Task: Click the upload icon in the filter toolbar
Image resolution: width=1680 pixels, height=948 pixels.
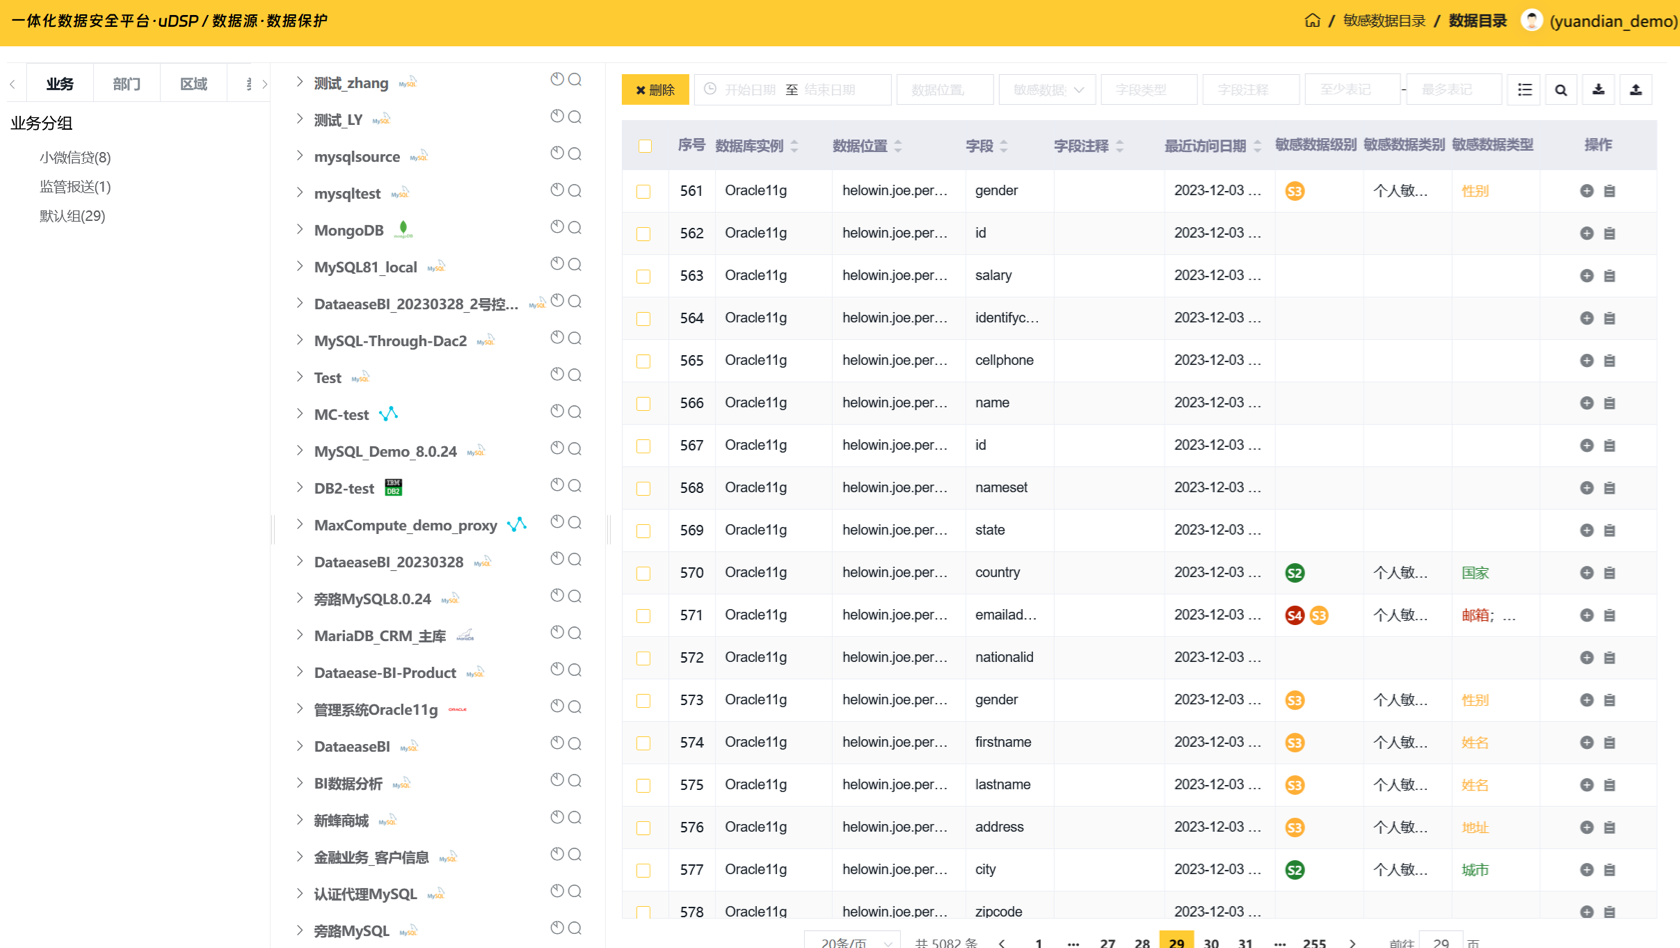Action: pos(1635,90)
